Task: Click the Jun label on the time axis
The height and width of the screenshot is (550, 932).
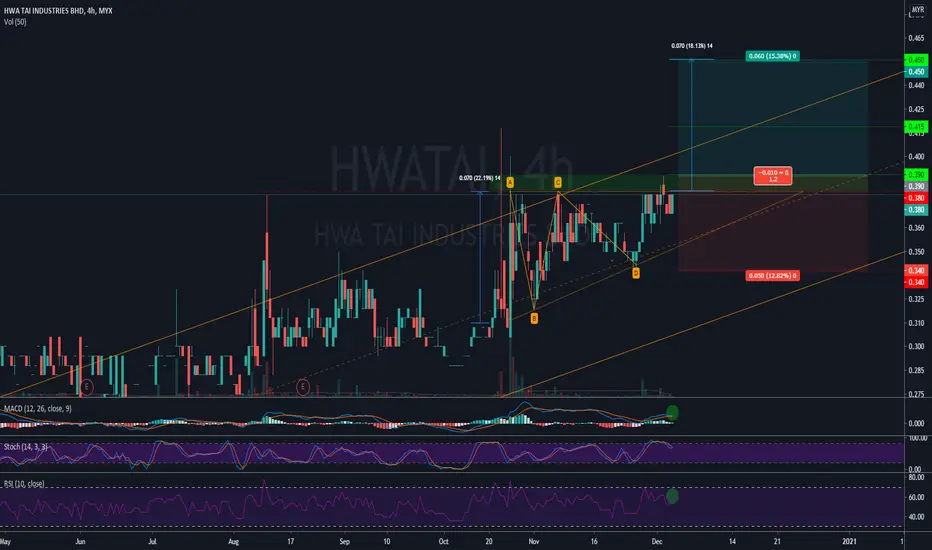Action: [x=80, y=542]
